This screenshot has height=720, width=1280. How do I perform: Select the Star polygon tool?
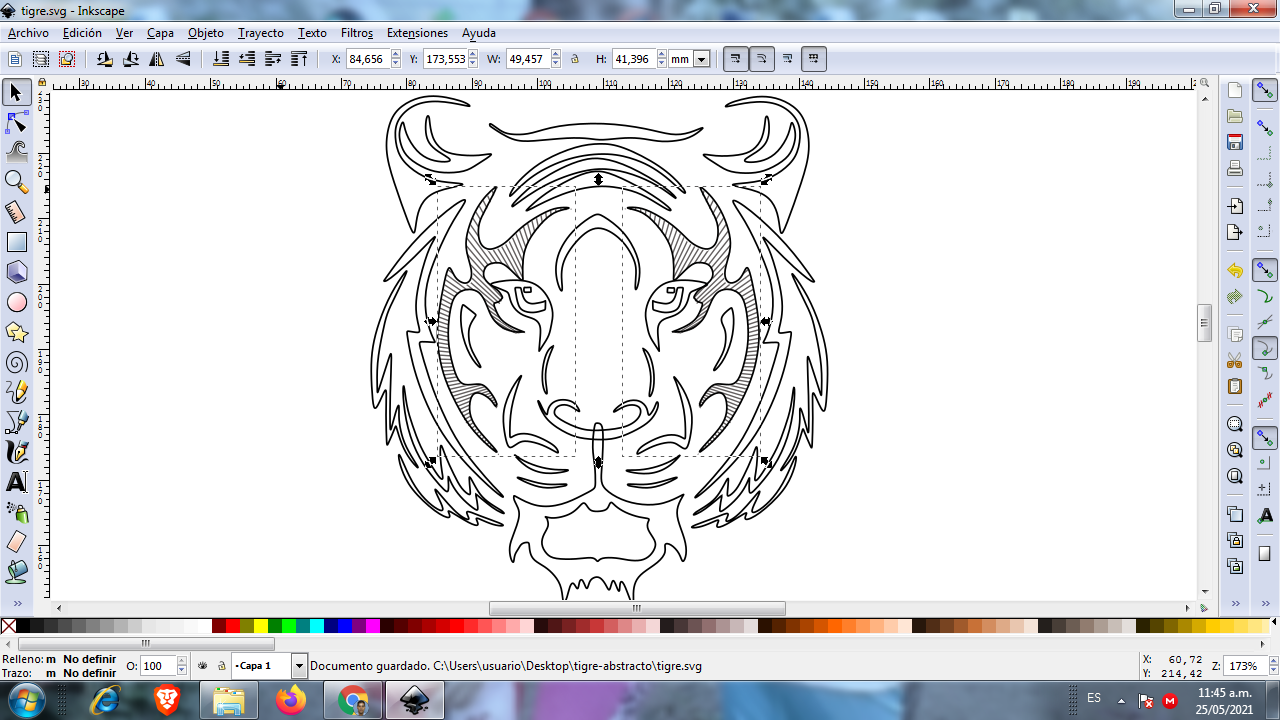pos(16,332)
